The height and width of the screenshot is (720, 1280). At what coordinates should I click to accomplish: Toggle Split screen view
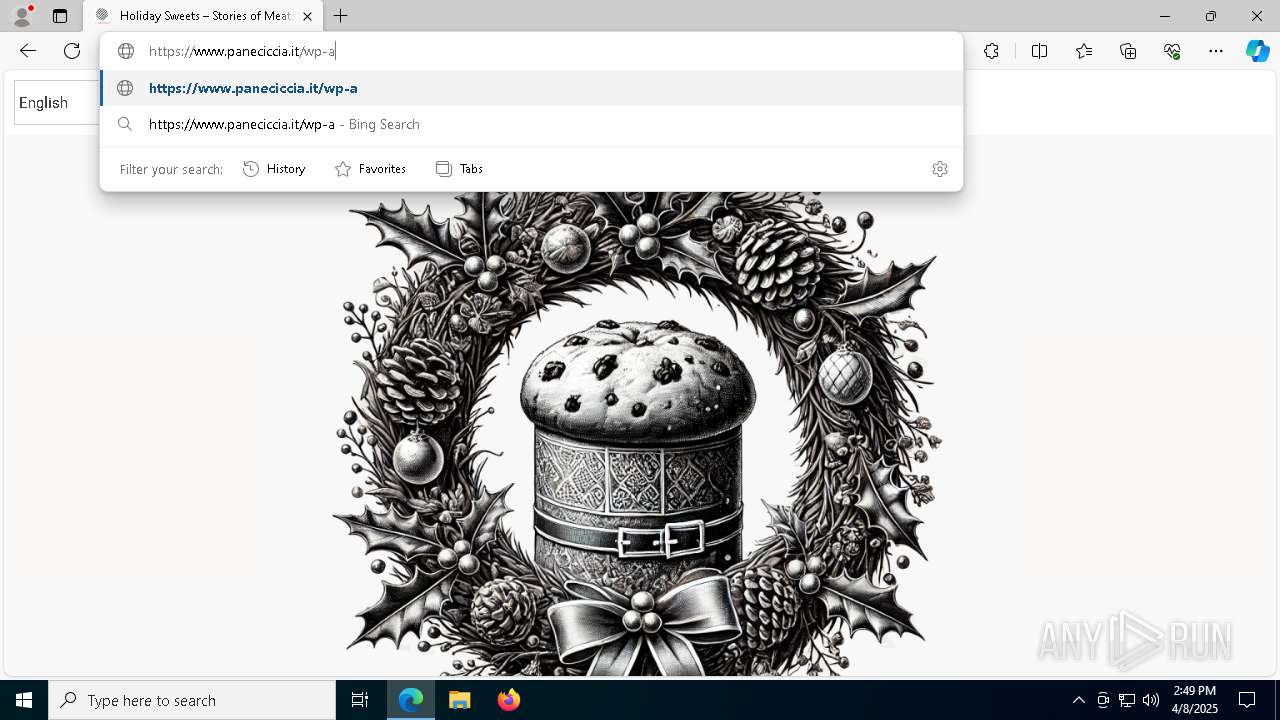point(1039,51)
